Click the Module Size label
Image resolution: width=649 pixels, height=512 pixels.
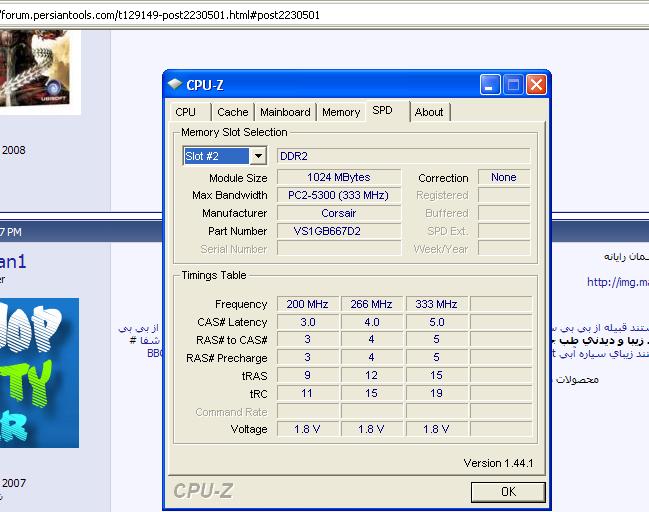238,178
